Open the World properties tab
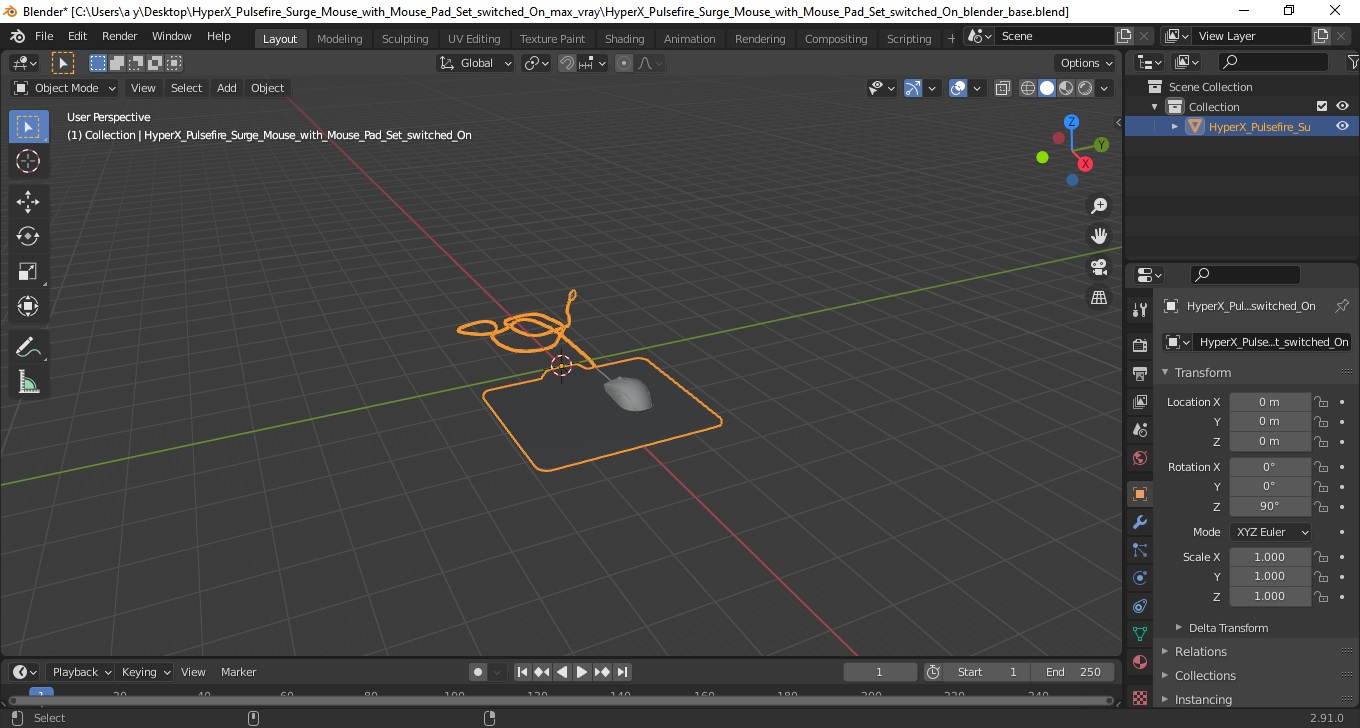Screen dimensions: 1360x728 point(1139,458)
